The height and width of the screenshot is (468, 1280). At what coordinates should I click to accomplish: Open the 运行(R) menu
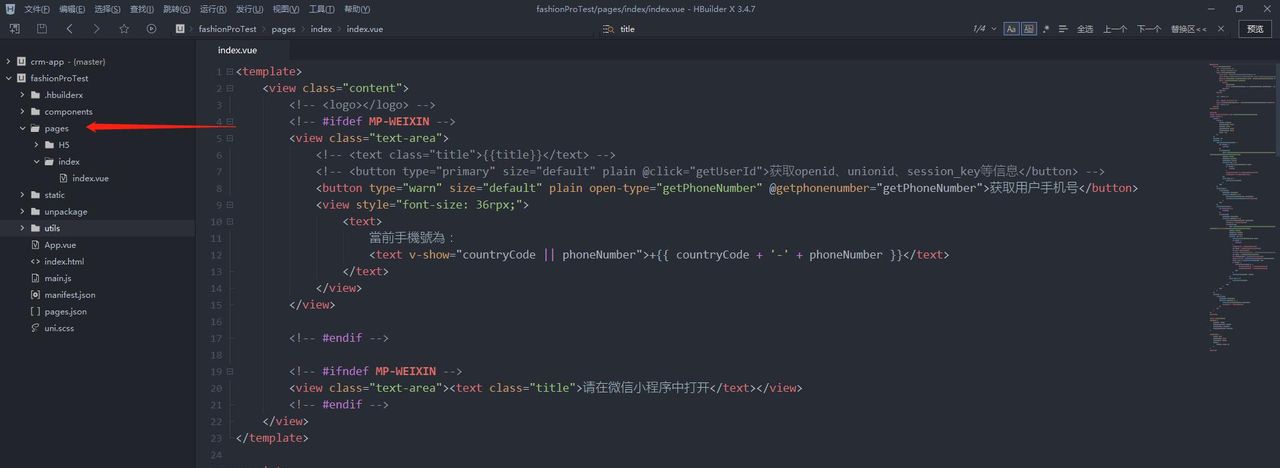213,9
